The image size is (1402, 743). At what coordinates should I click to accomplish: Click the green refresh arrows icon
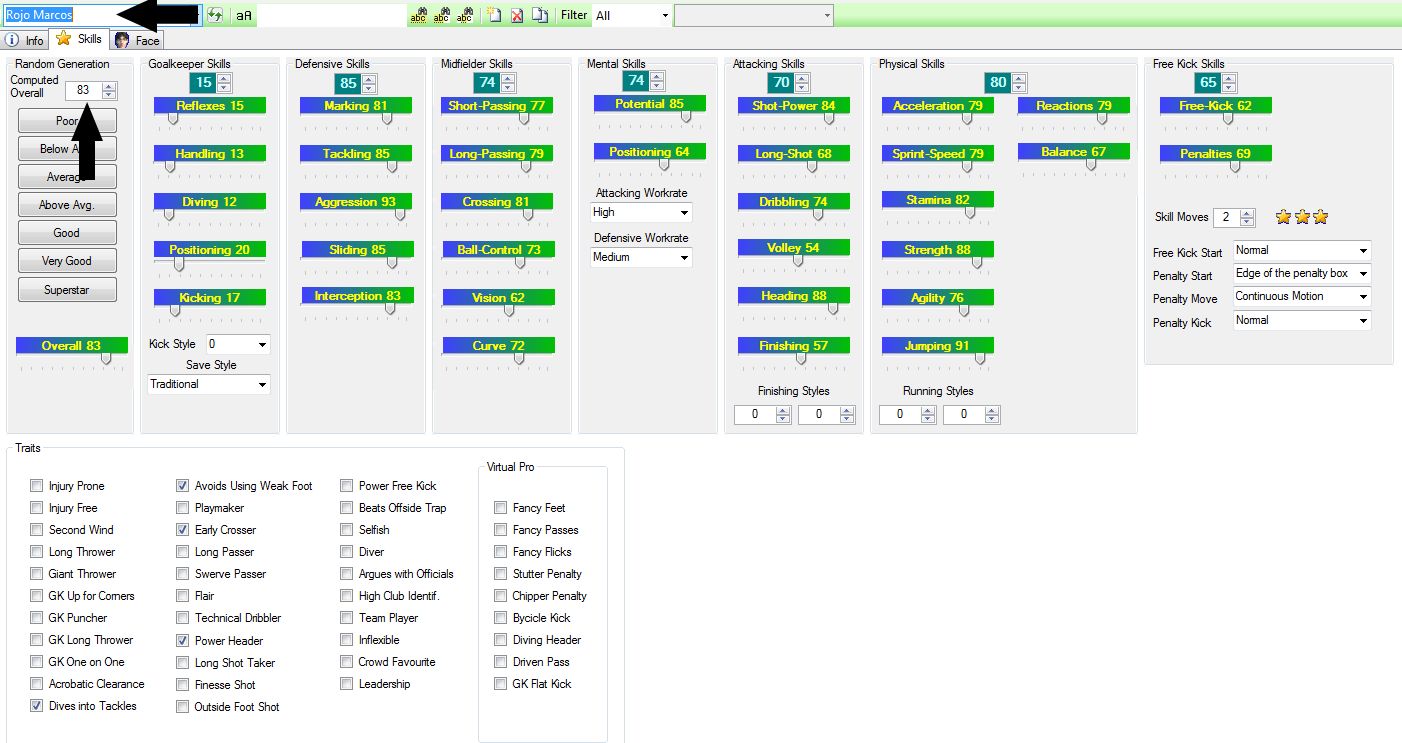pos(215,15)
